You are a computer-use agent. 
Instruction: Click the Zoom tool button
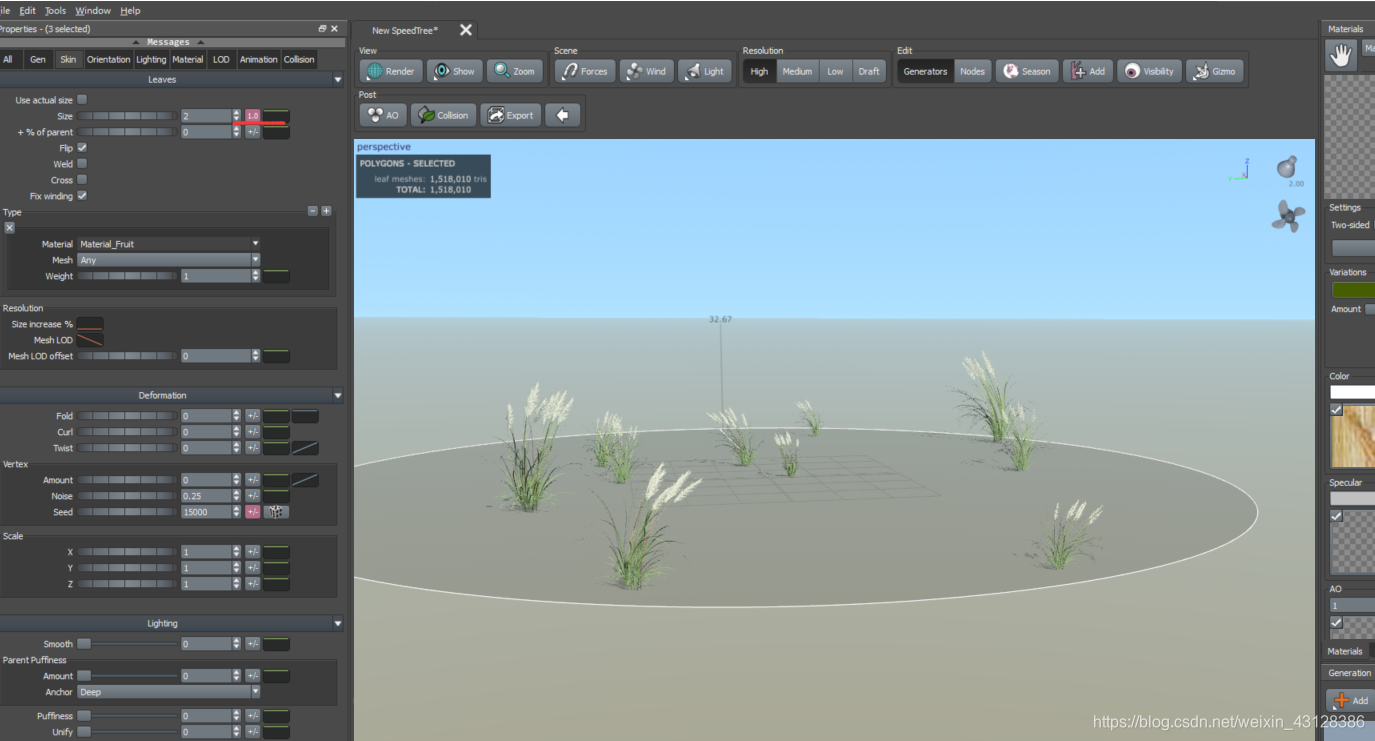(514, 71)
